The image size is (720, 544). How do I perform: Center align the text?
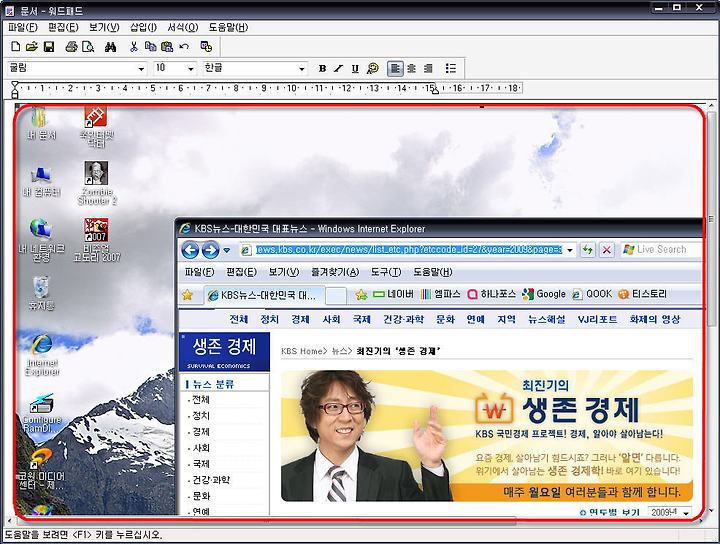(x=411, y=68)
